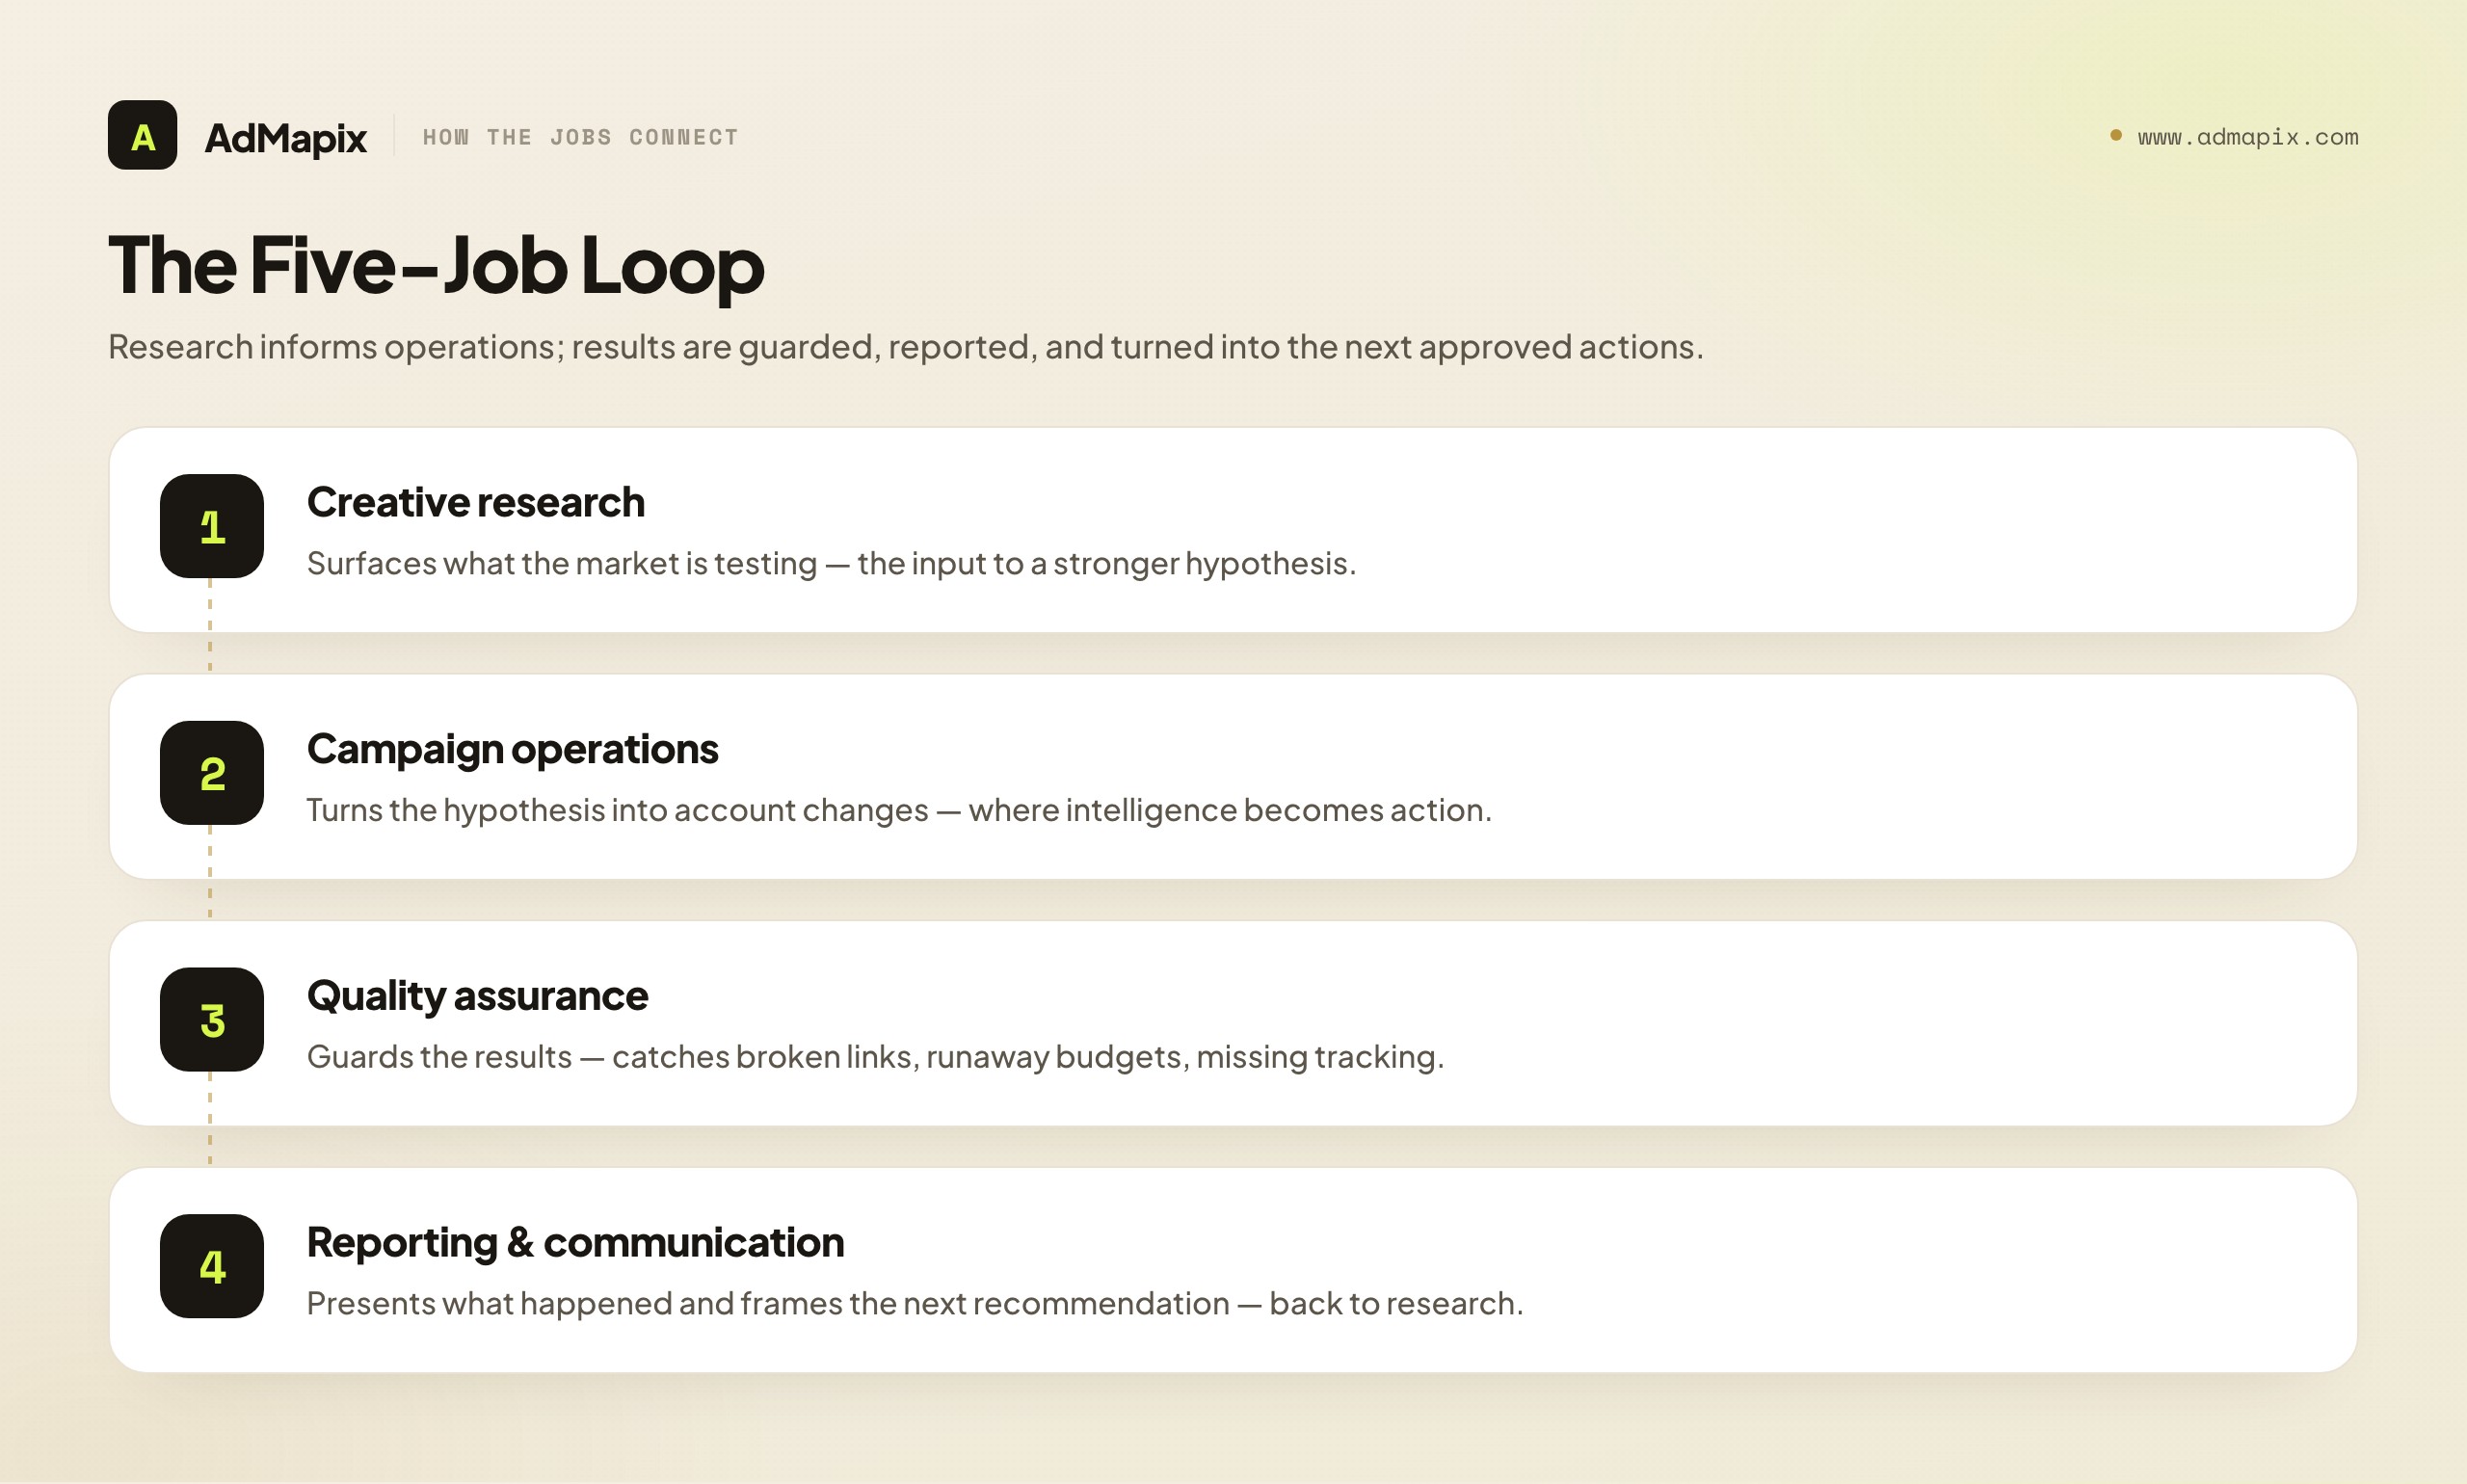Click the step 1 number badge
Image resolution: width=2467 pixels, height=1484 pixels.
click(x=212, y=526)
